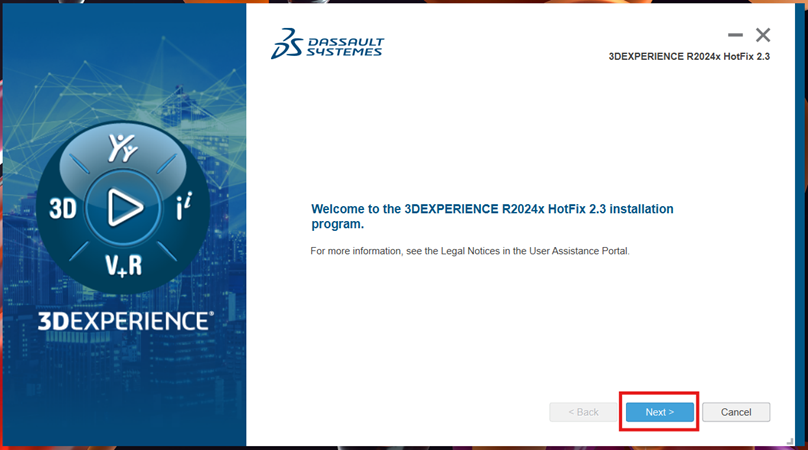
Task: Click the V+R quadrant of the compass
Action: 124,266
